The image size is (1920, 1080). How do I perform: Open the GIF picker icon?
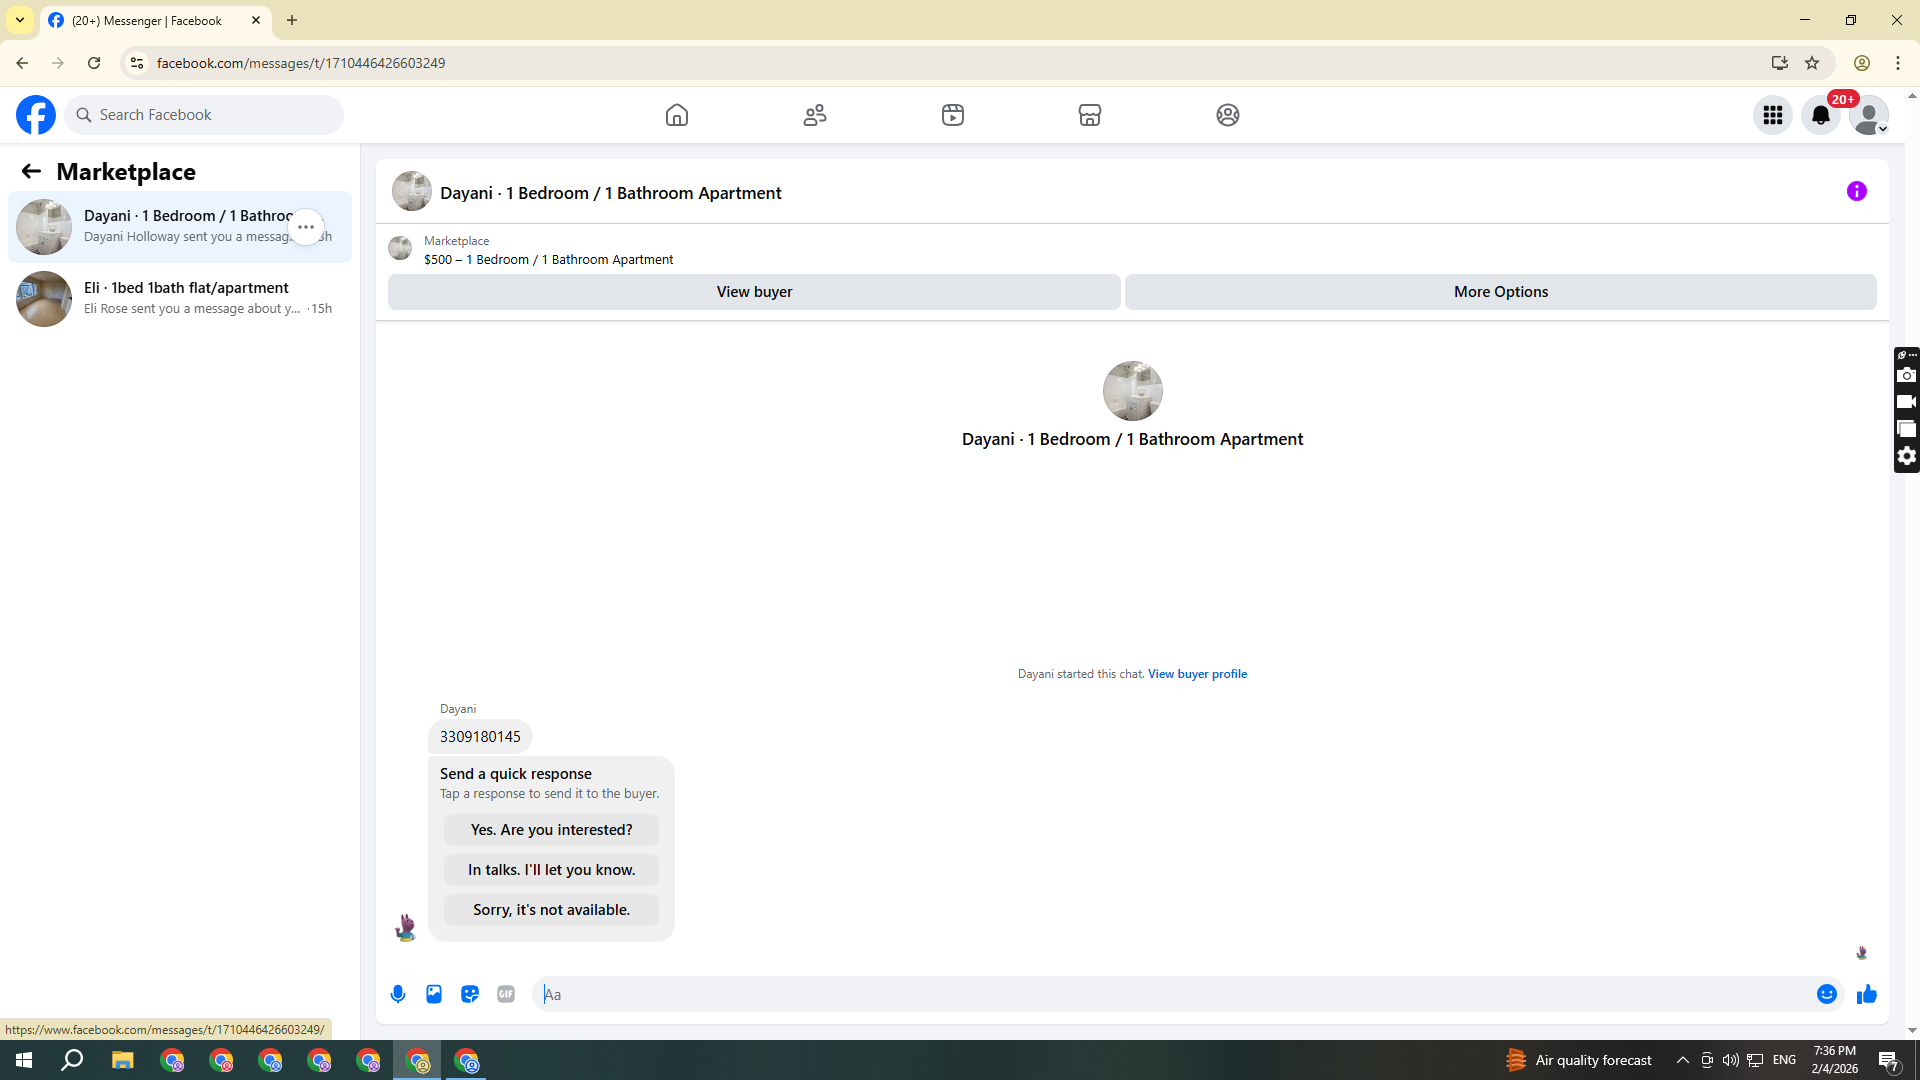[x=506, y=994]
